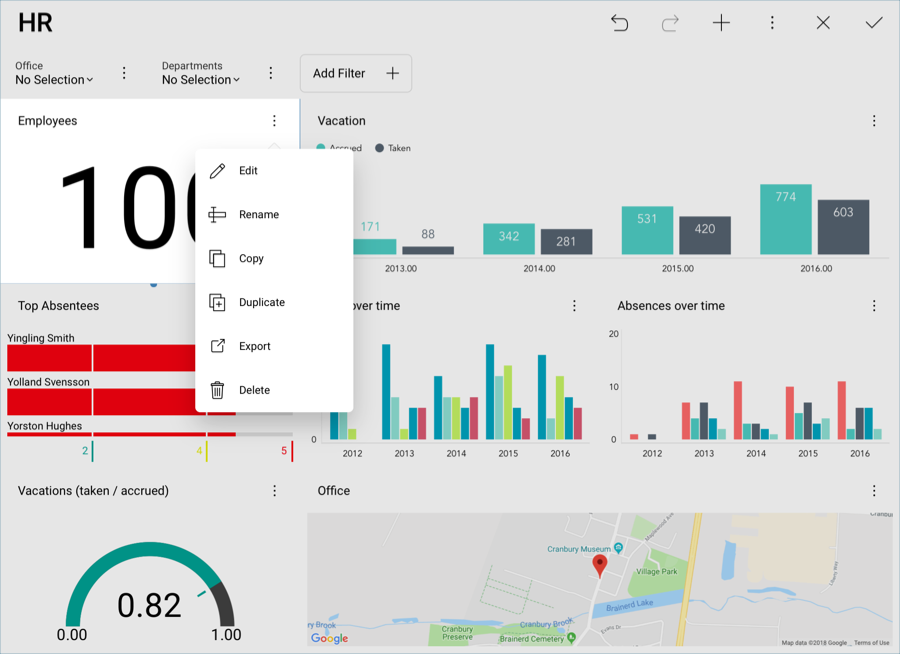Screen dimensions: 900x654
Task: Expand the Departments filter dropdown
Action: pyautogui.click(x=201, y=80)
